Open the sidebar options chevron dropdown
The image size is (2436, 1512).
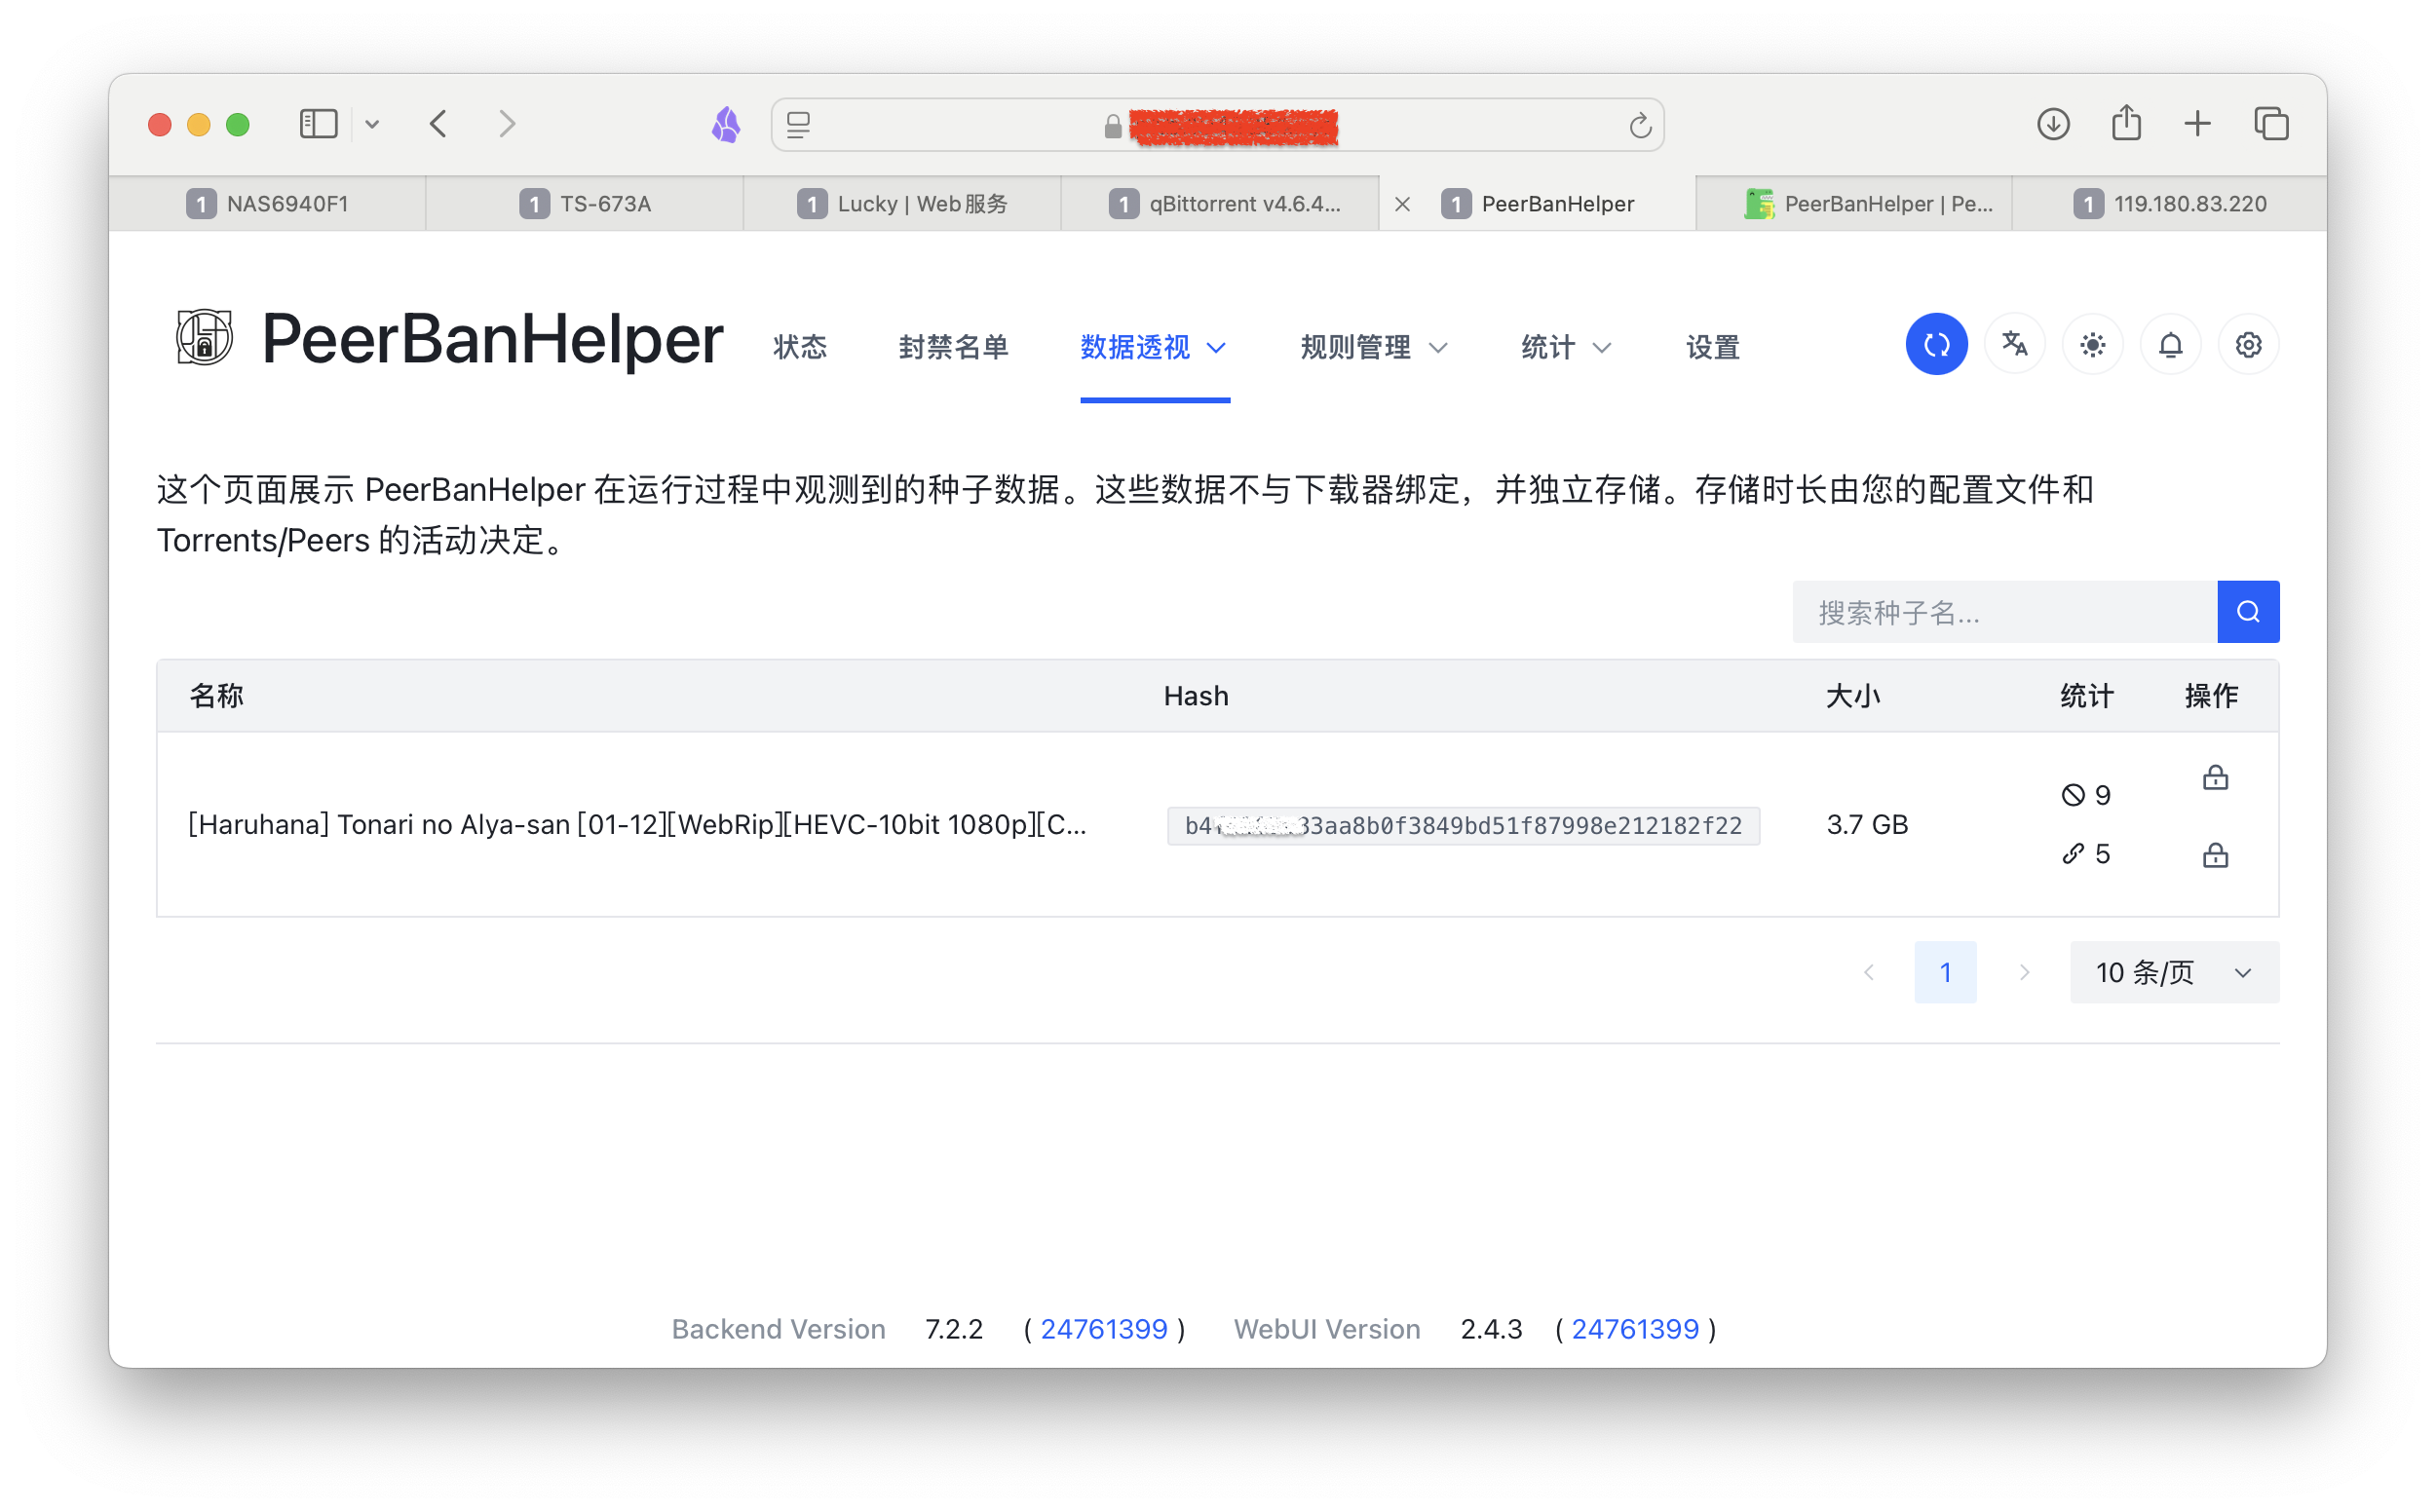pyautogui.click(x=372, y=125)
